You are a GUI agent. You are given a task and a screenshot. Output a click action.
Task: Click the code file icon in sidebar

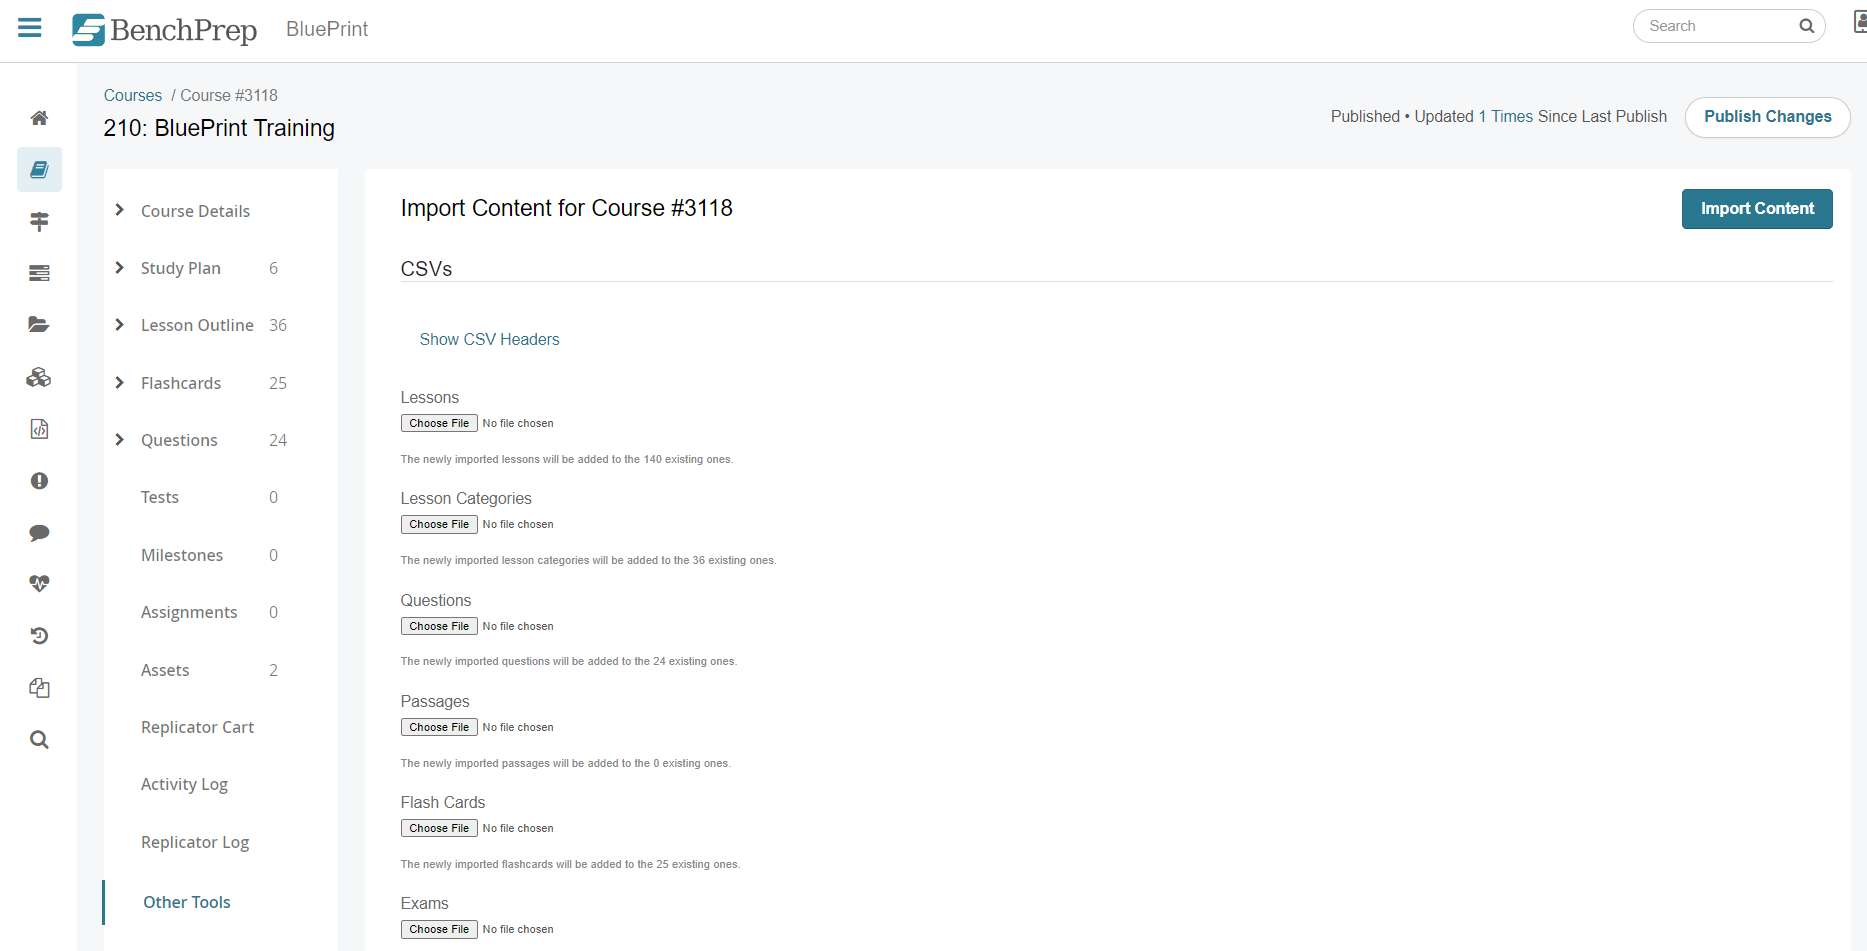tap(39, 429)
